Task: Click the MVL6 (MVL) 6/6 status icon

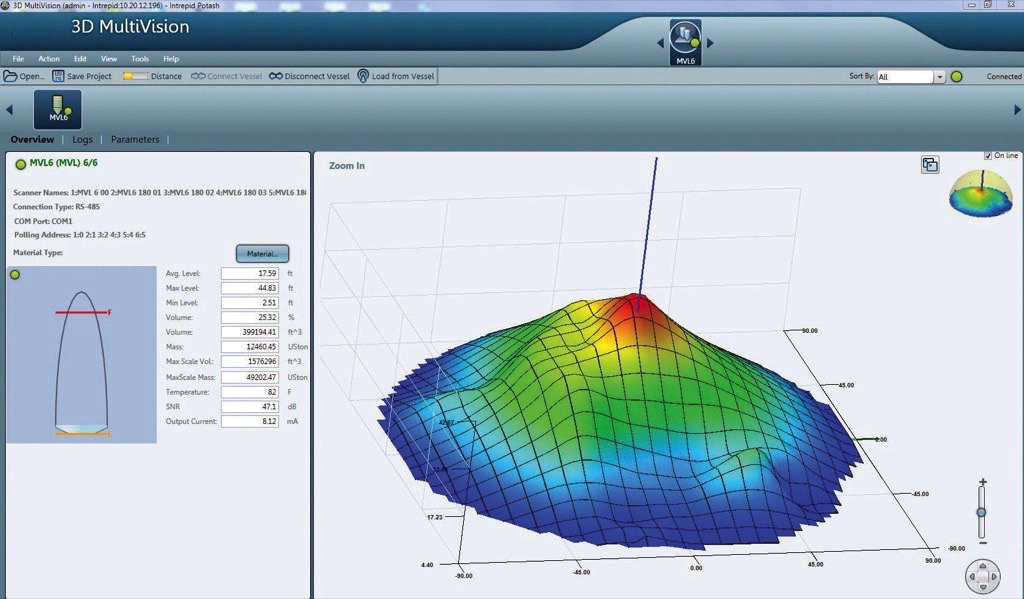Action: click(x=21, y=164)
